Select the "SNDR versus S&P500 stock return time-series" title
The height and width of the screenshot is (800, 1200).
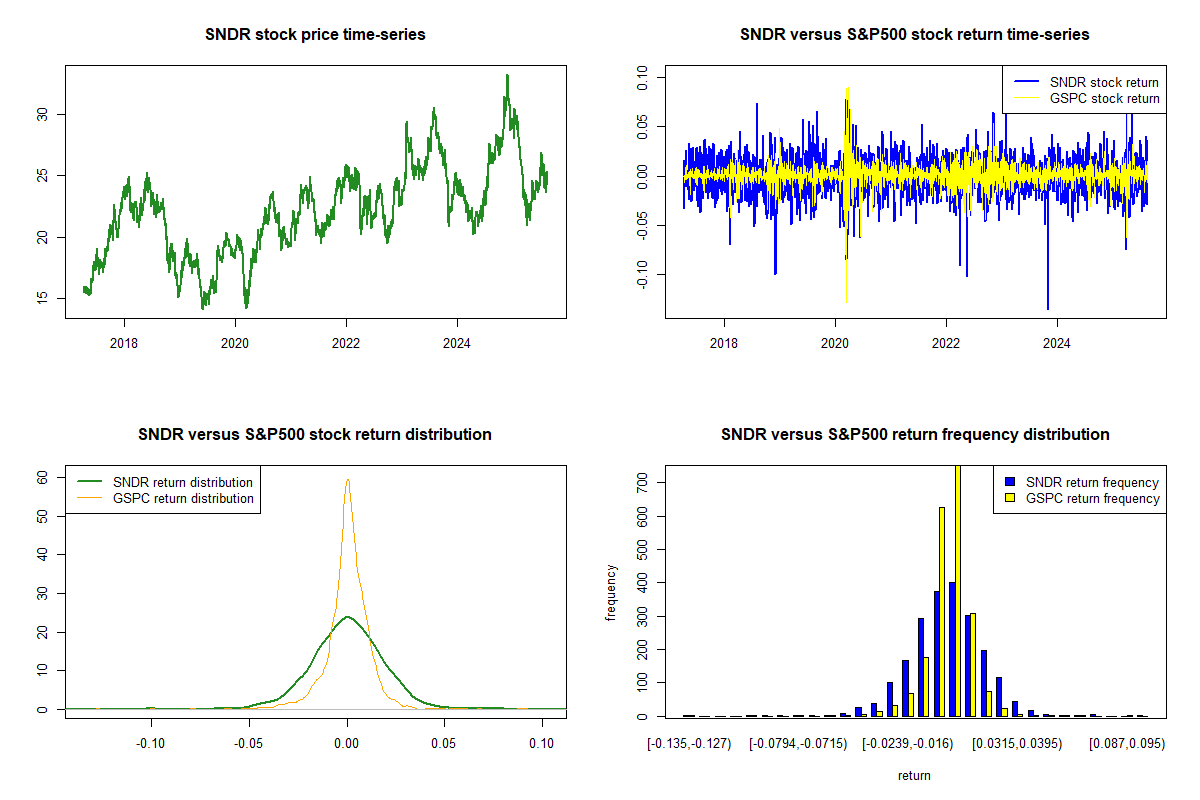click(914, 35)
